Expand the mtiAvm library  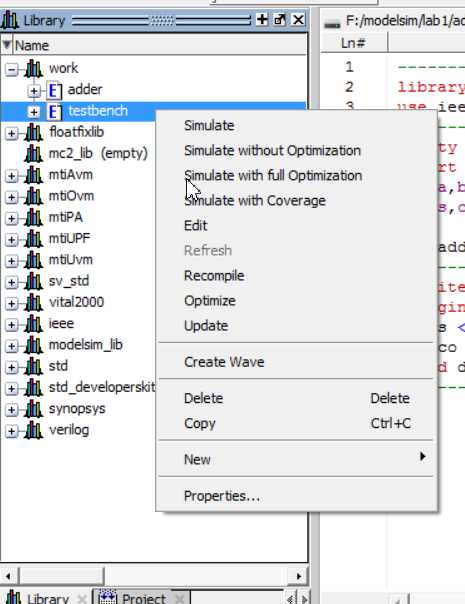12,176
